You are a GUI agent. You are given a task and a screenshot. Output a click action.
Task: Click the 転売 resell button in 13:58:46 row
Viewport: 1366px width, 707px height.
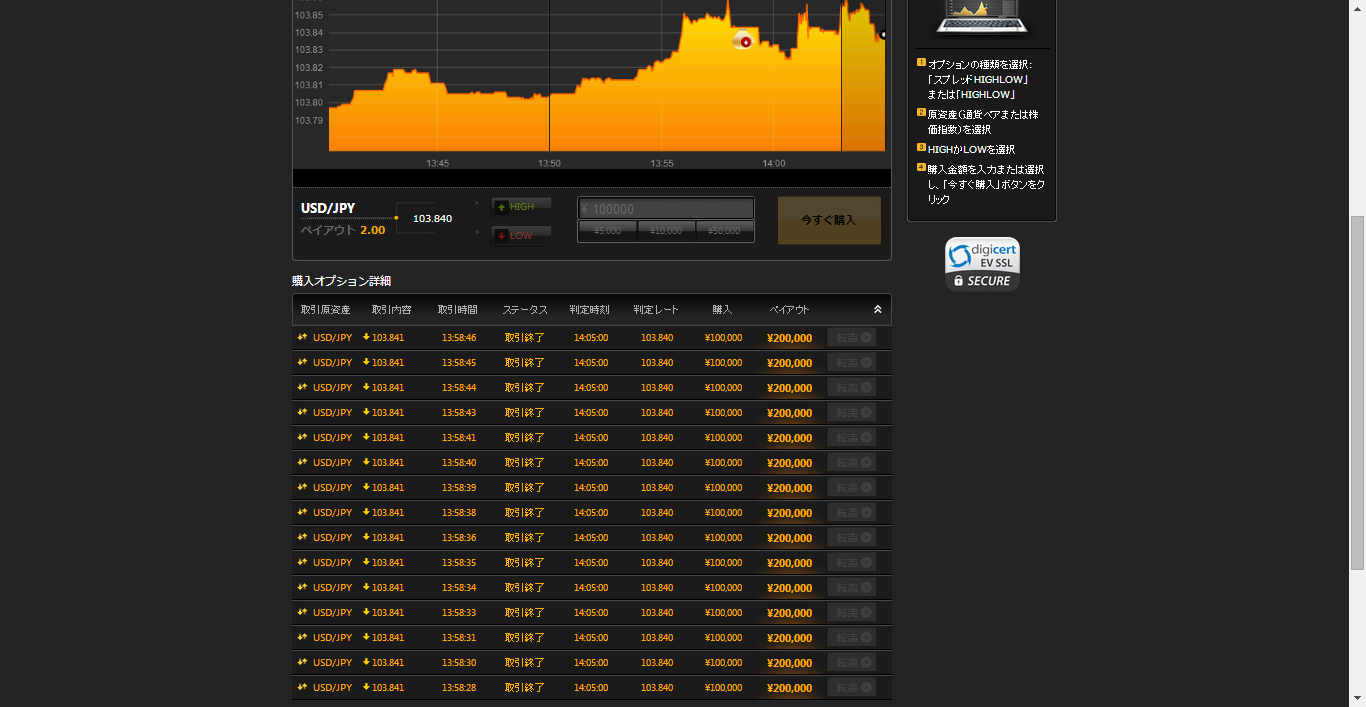(x=852, y=337)
